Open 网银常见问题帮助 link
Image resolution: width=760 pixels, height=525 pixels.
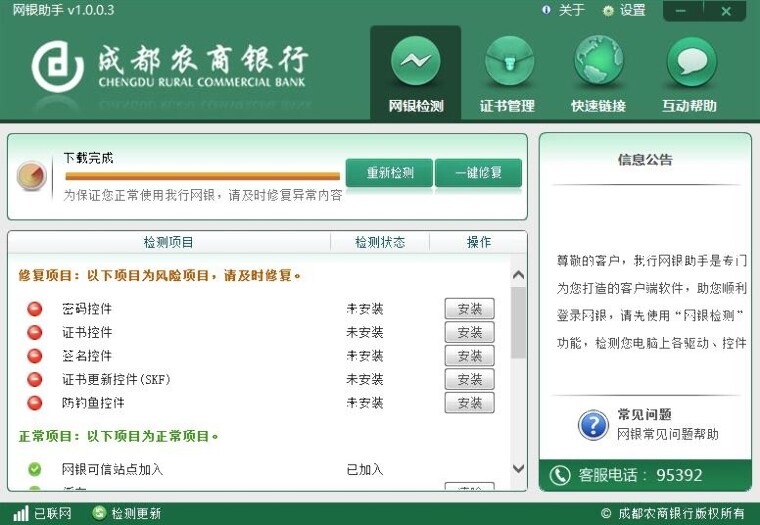coord(667,434)
